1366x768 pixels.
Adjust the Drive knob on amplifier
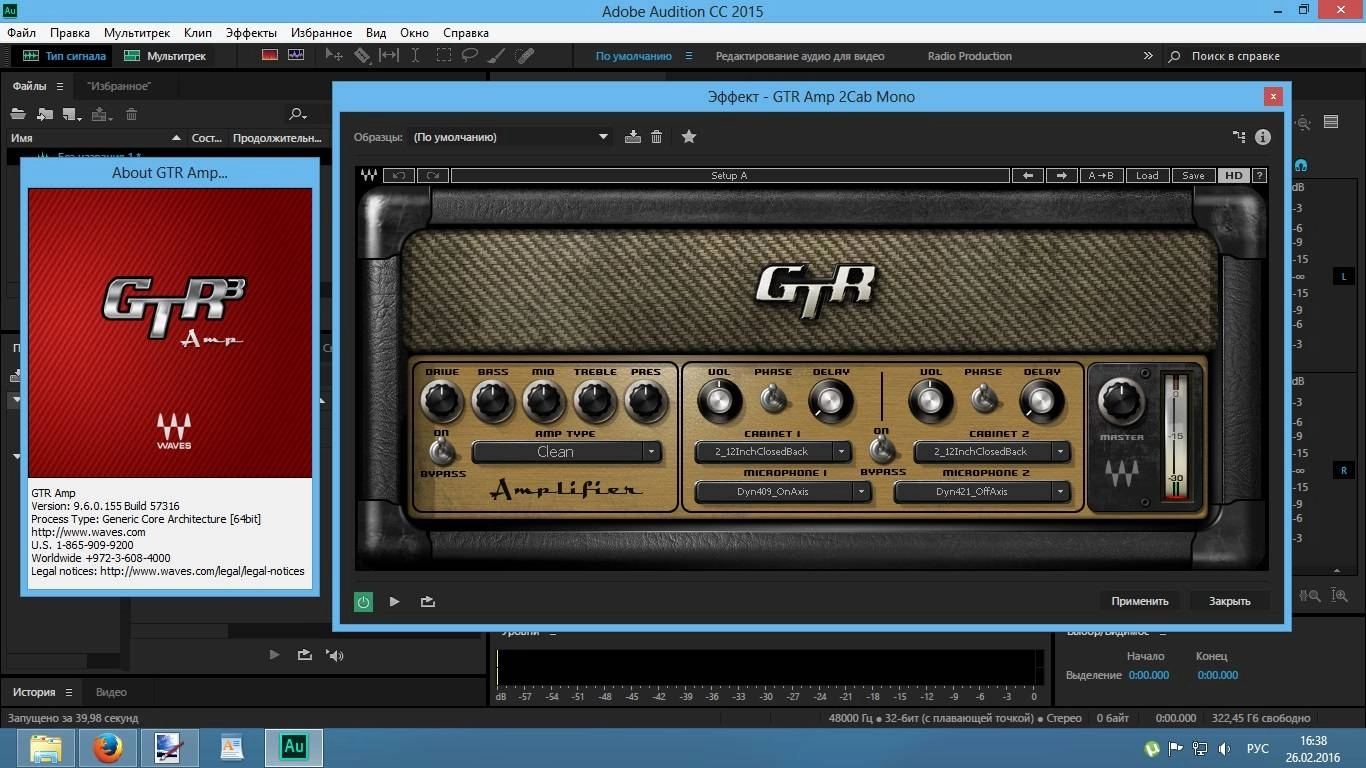point(442,401)
